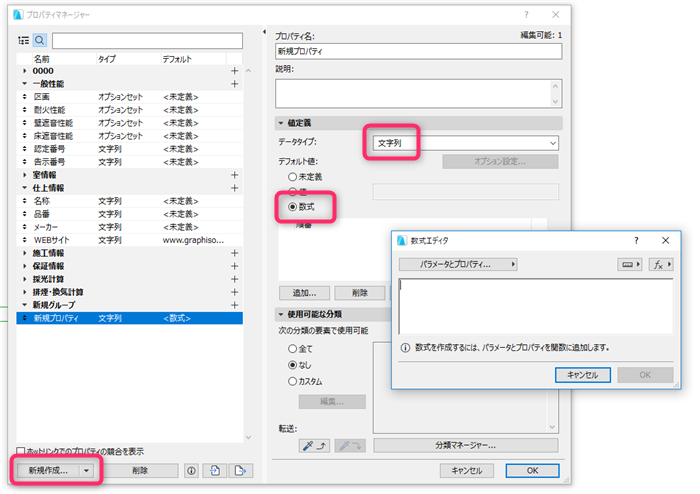Open the パラメータとプロパティ menu button
Viewport: 700px width, 494px height.
click(458, 265)
